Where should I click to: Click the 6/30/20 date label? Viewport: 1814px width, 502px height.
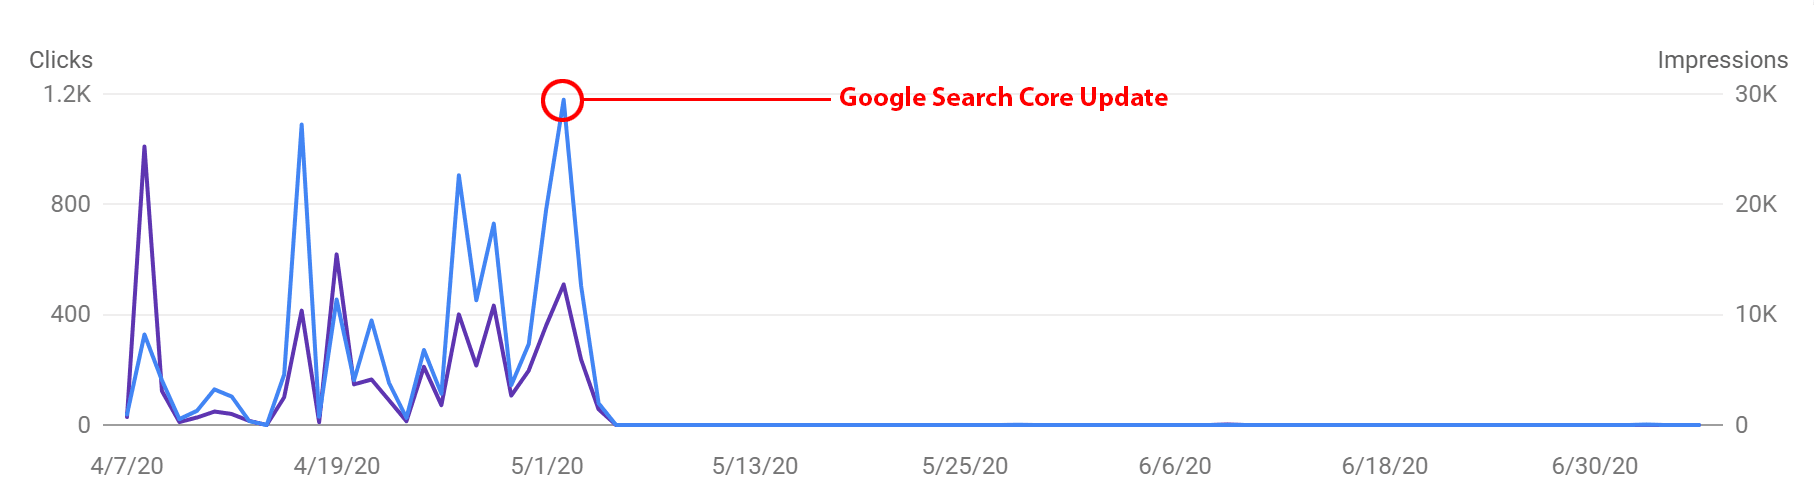point(1595,466)
